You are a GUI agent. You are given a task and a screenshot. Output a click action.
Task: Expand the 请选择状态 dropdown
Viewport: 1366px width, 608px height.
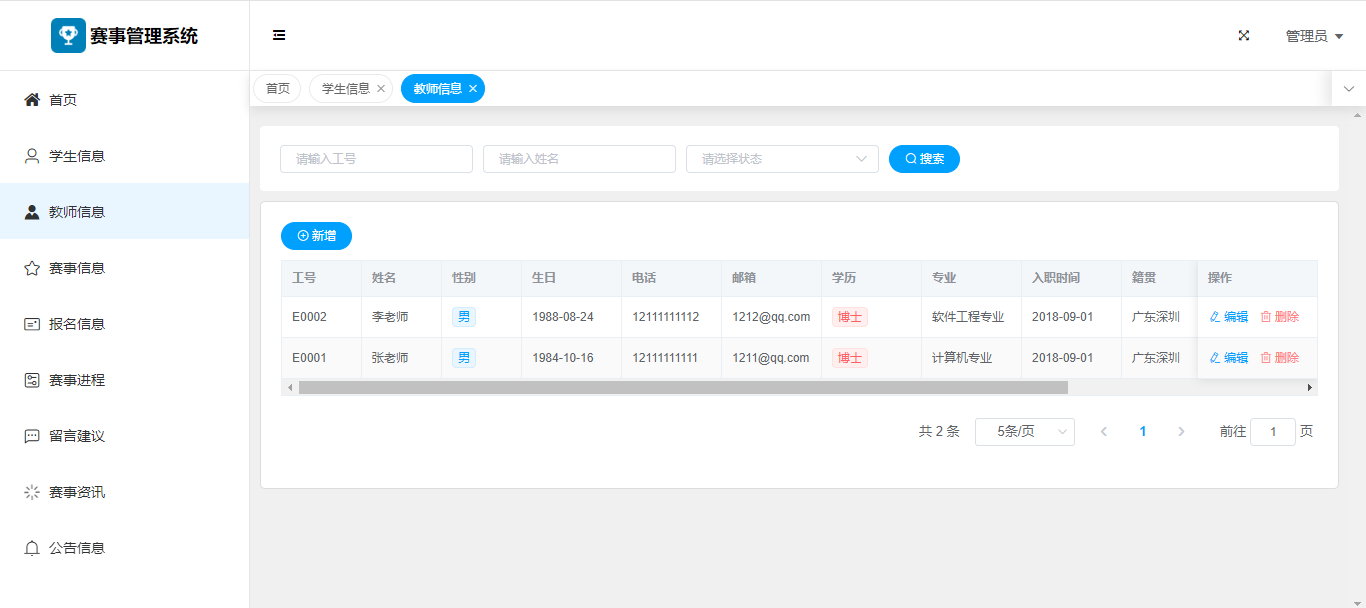coord(781,159)
